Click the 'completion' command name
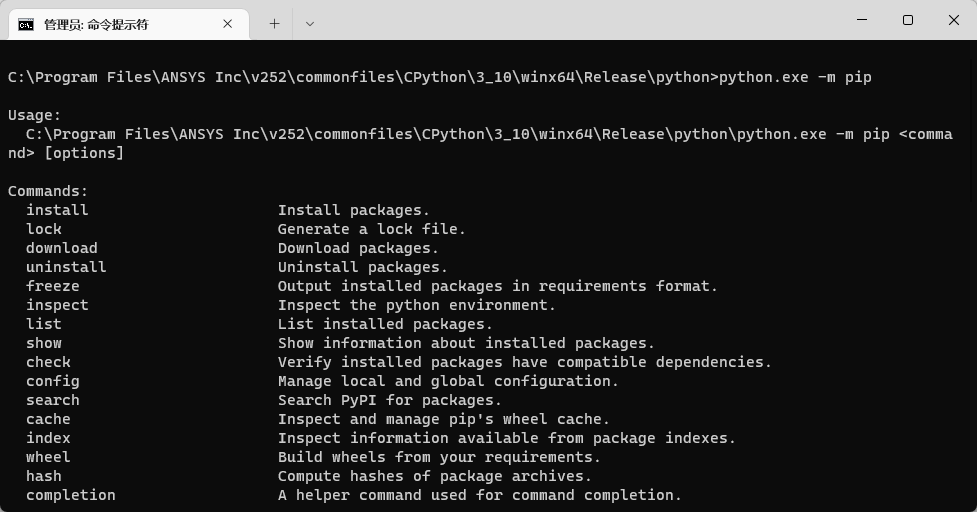The height and width of the screenshot is (512, 977). tap(70, 495)
